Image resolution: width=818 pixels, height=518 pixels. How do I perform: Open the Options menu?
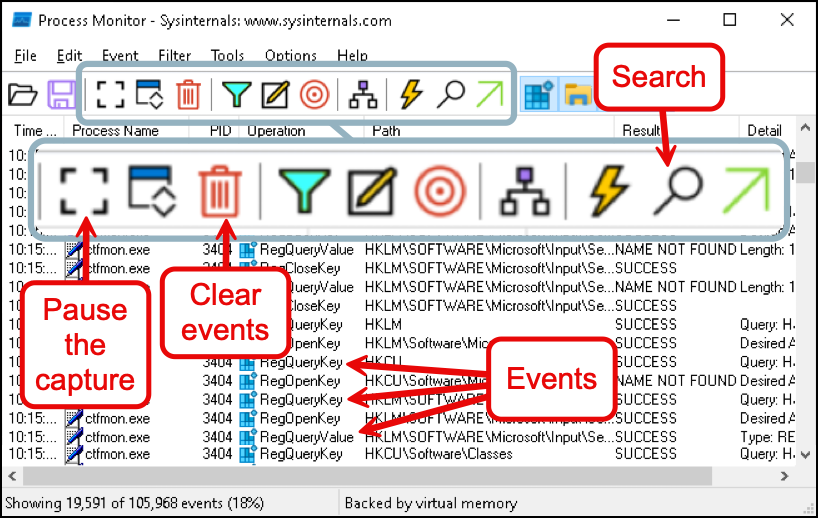point(291,55)
